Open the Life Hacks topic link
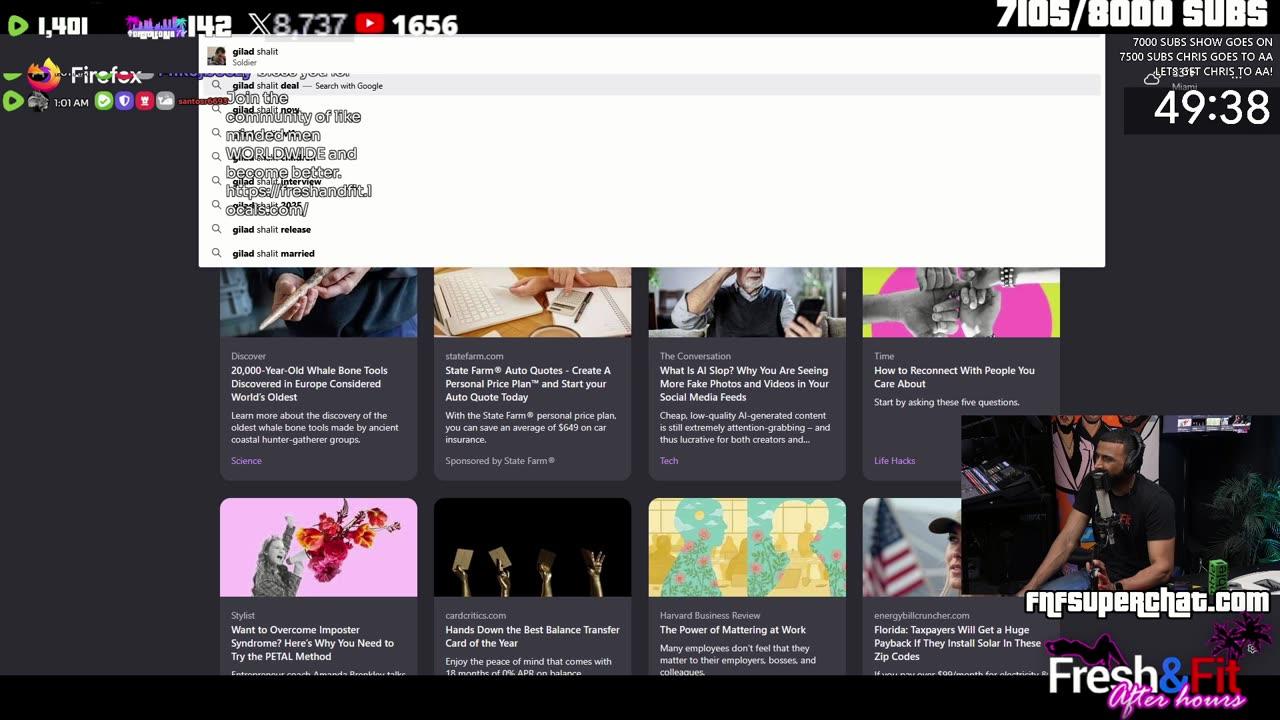The width and height of the screenshot is (1280, 720). point(894,461)
